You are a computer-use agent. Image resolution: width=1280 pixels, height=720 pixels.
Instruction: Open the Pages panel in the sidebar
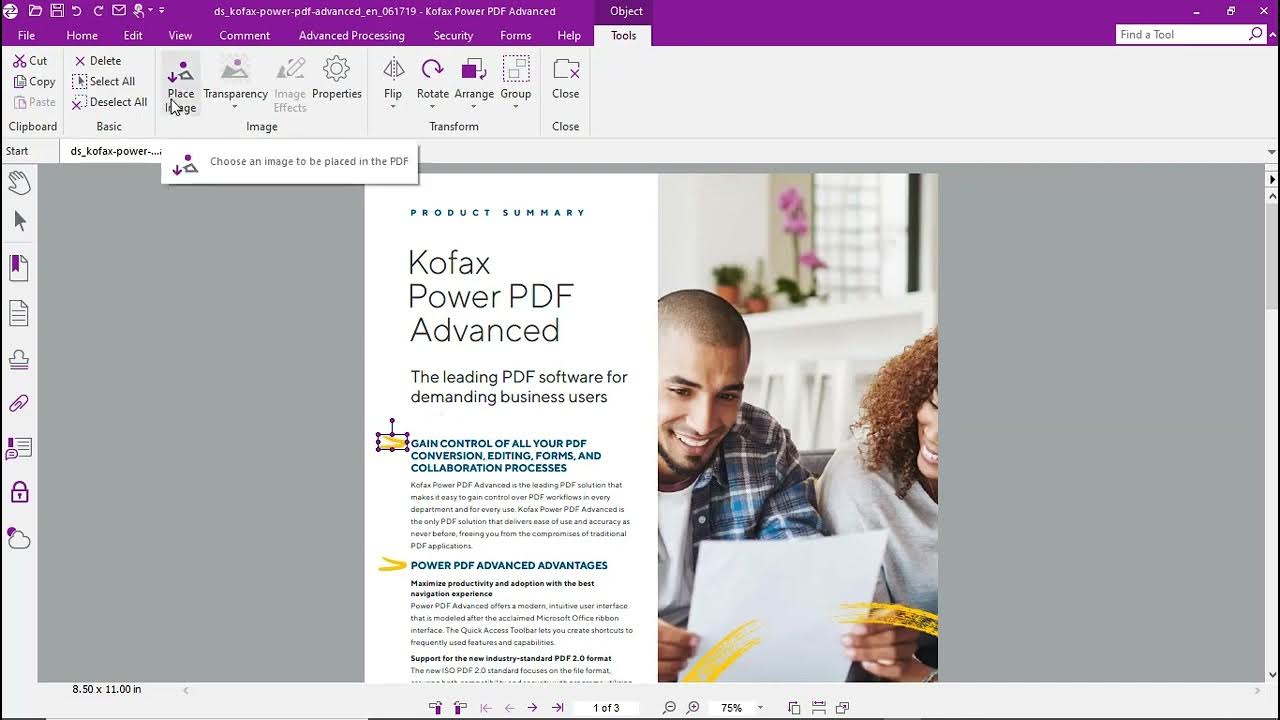point(19,314)
